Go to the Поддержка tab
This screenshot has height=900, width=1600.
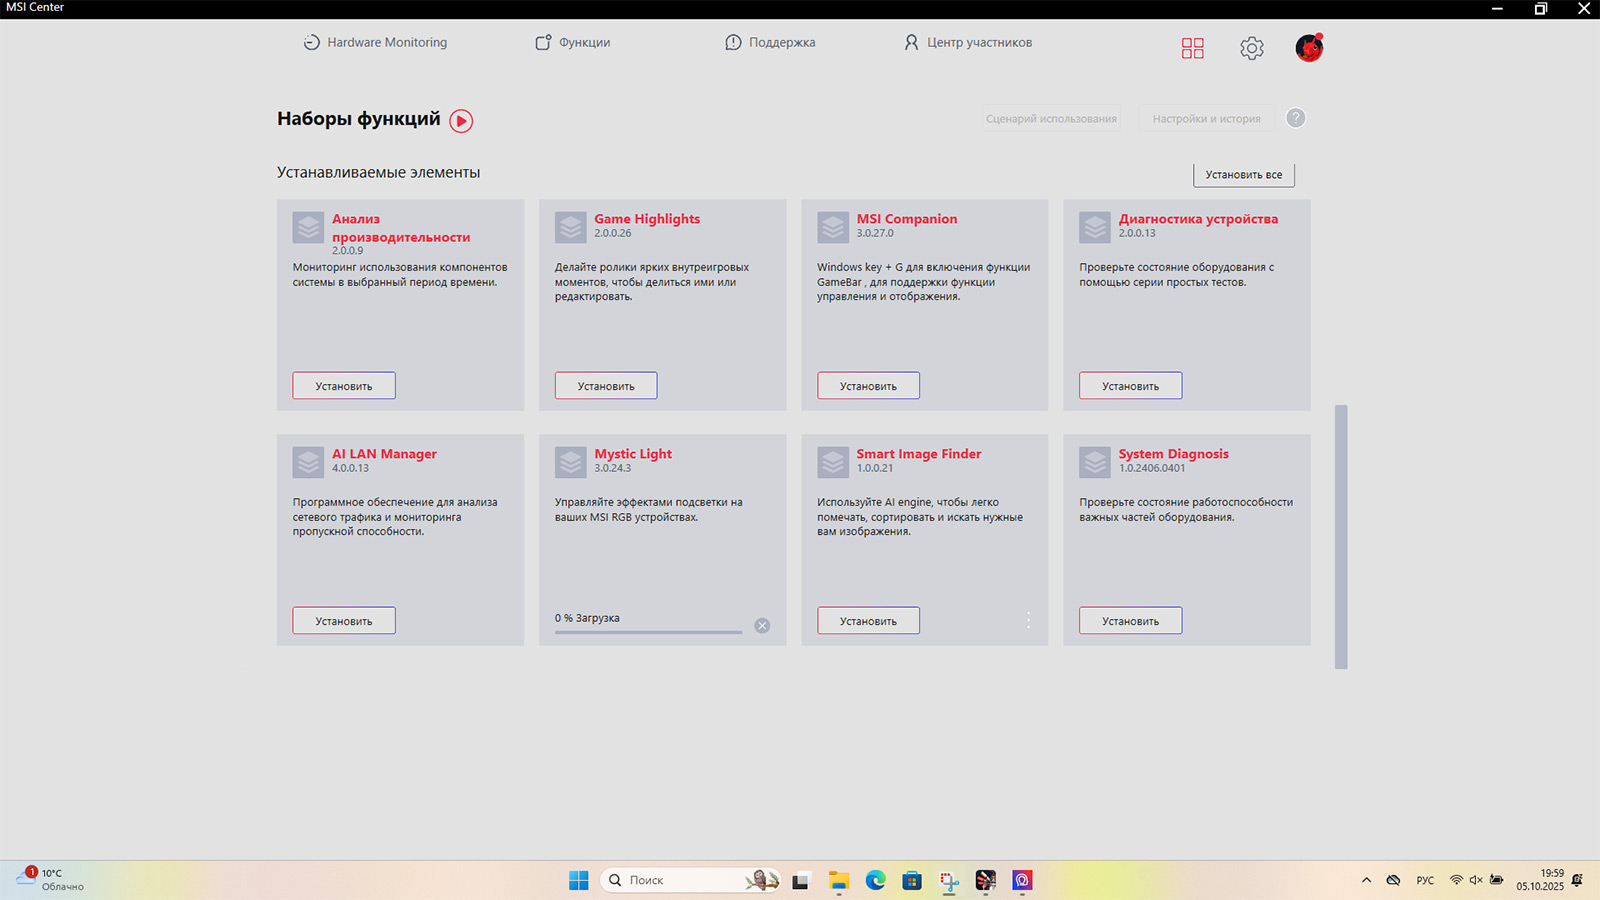(770, 43)
